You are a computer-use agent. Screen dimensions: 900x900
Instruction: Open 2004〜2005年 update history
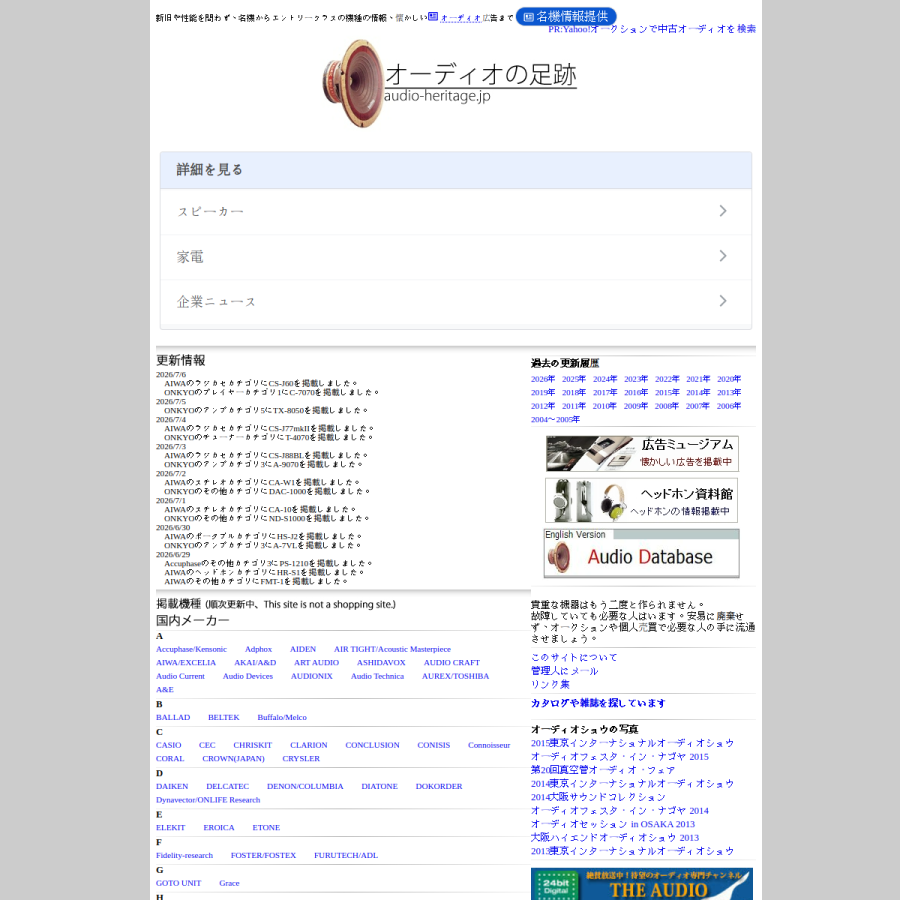[x=555, y=420]
